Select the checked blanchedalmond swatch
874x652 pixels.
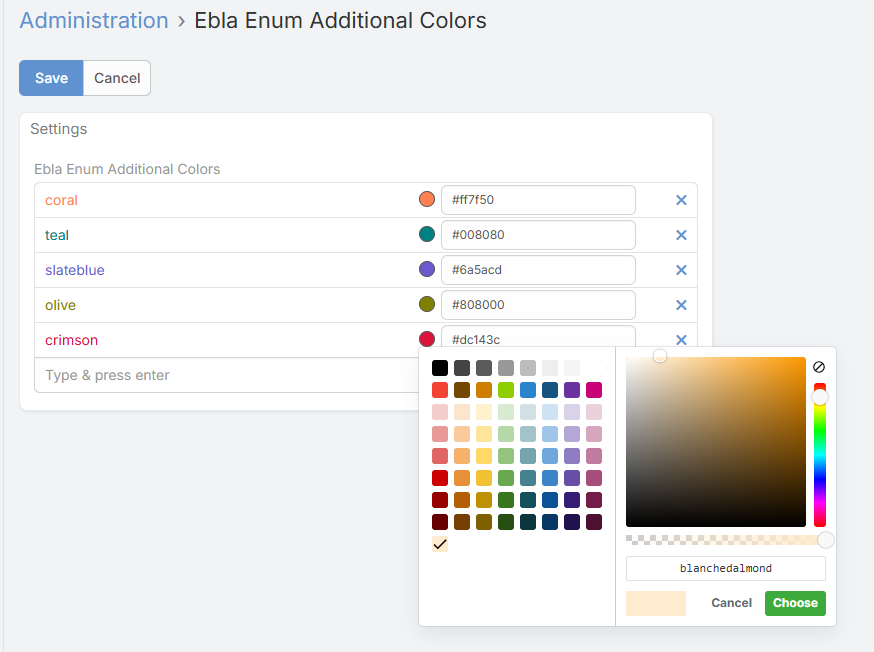[440, 544]
